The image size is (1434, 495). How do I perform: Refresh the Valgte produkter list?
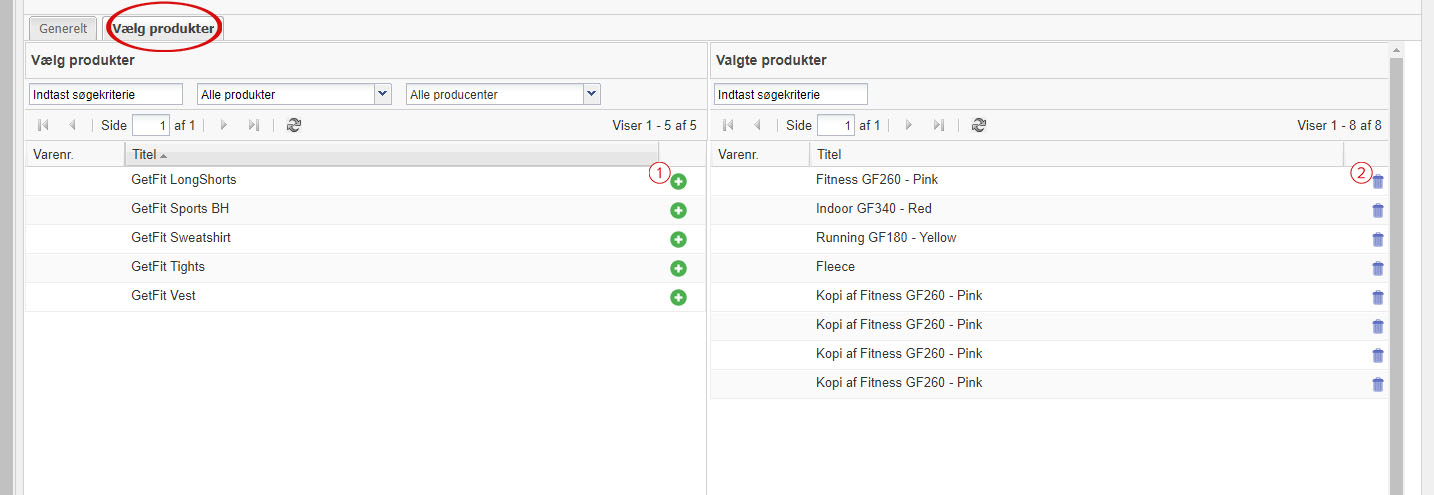pos(979,125)
